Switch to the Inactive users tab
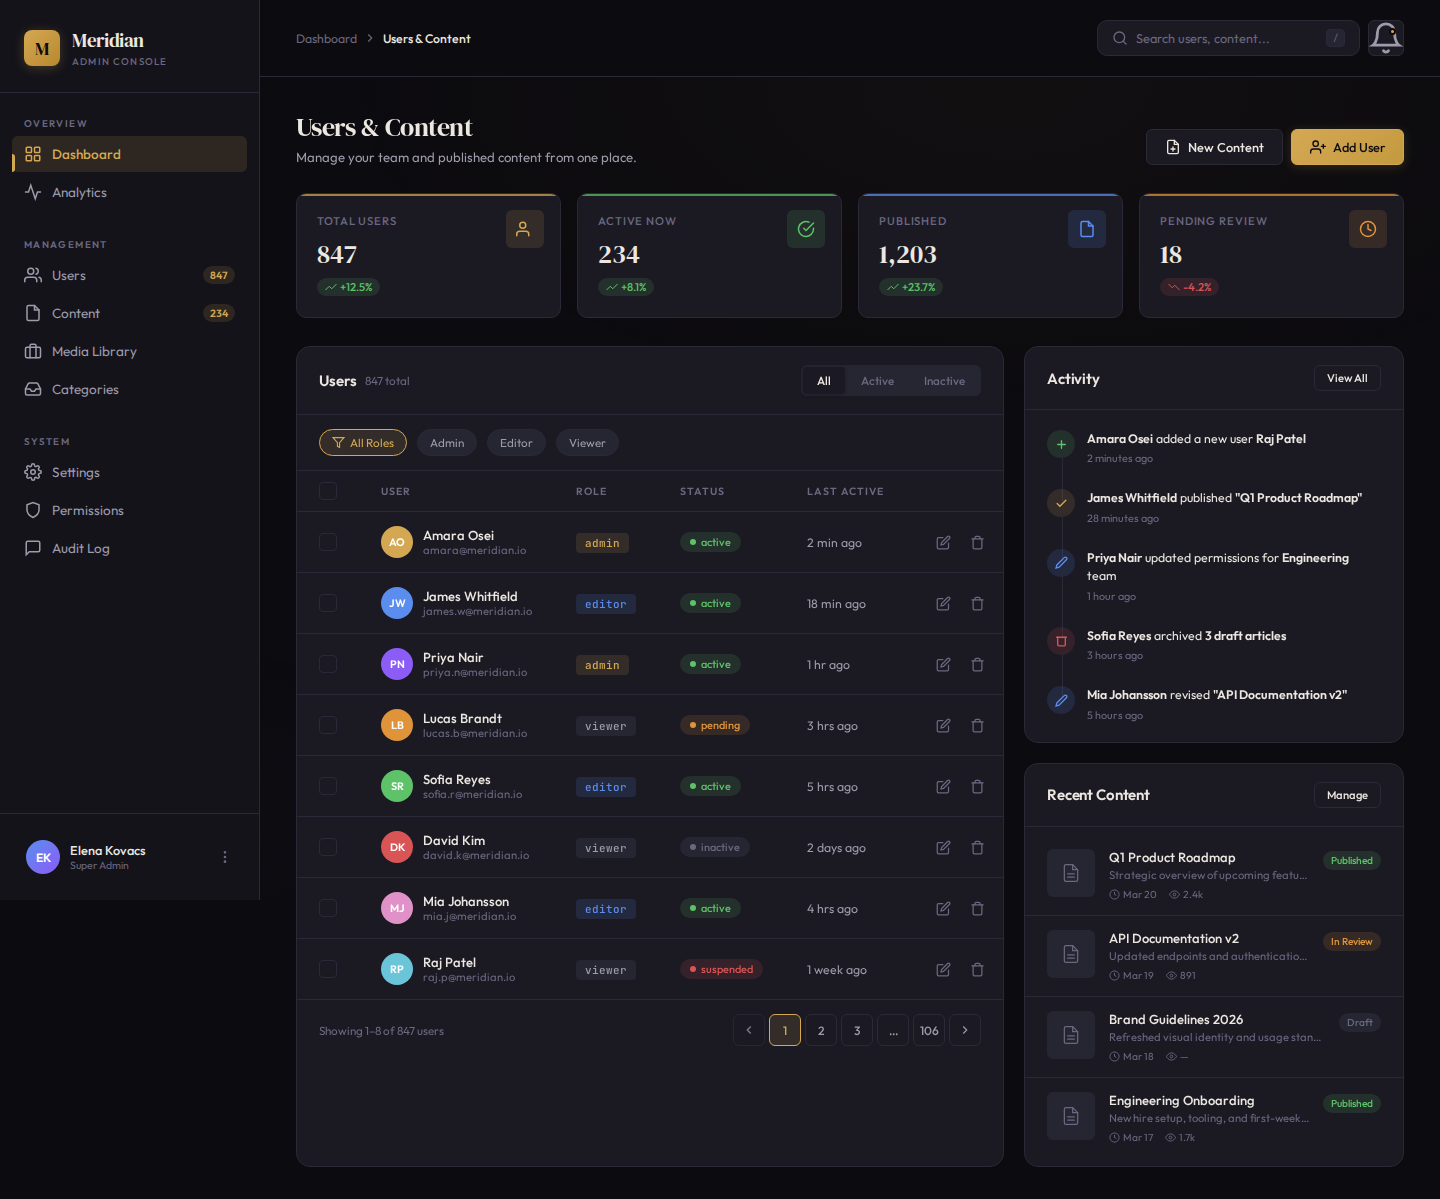 [x=943, y=381]
